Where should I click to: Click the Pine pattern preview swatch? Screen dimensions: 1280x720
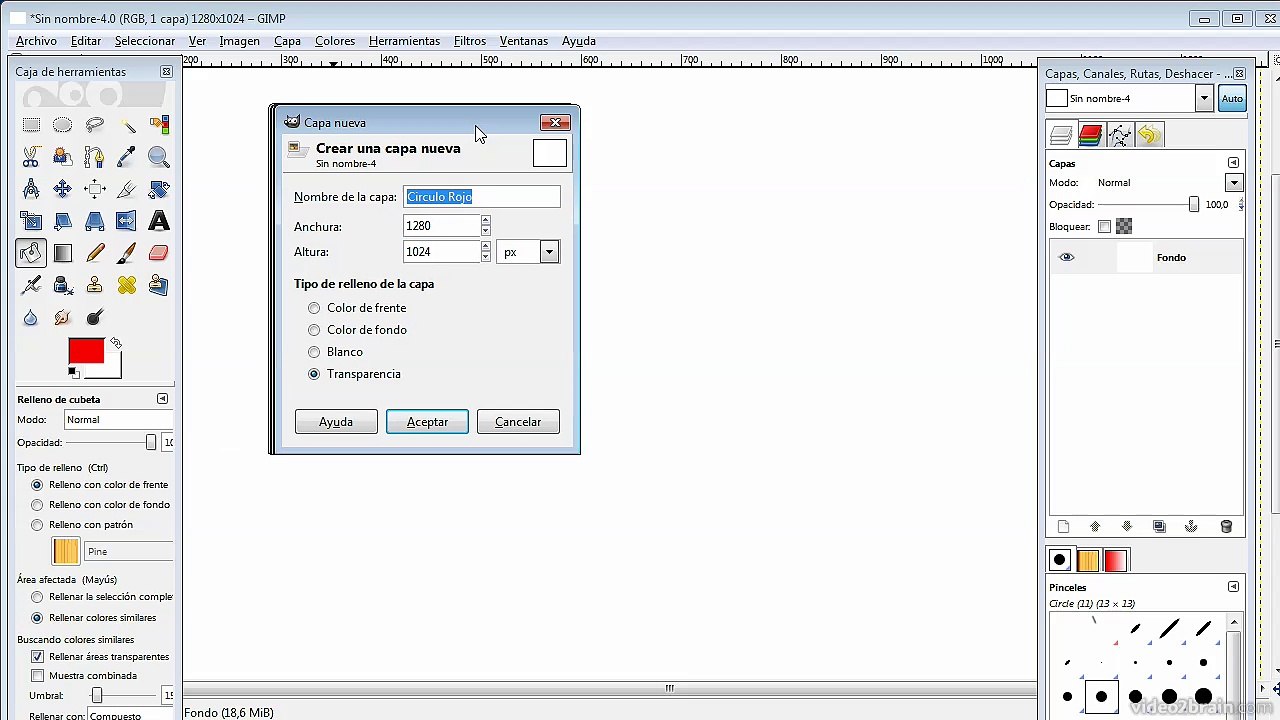coord(66,551)
